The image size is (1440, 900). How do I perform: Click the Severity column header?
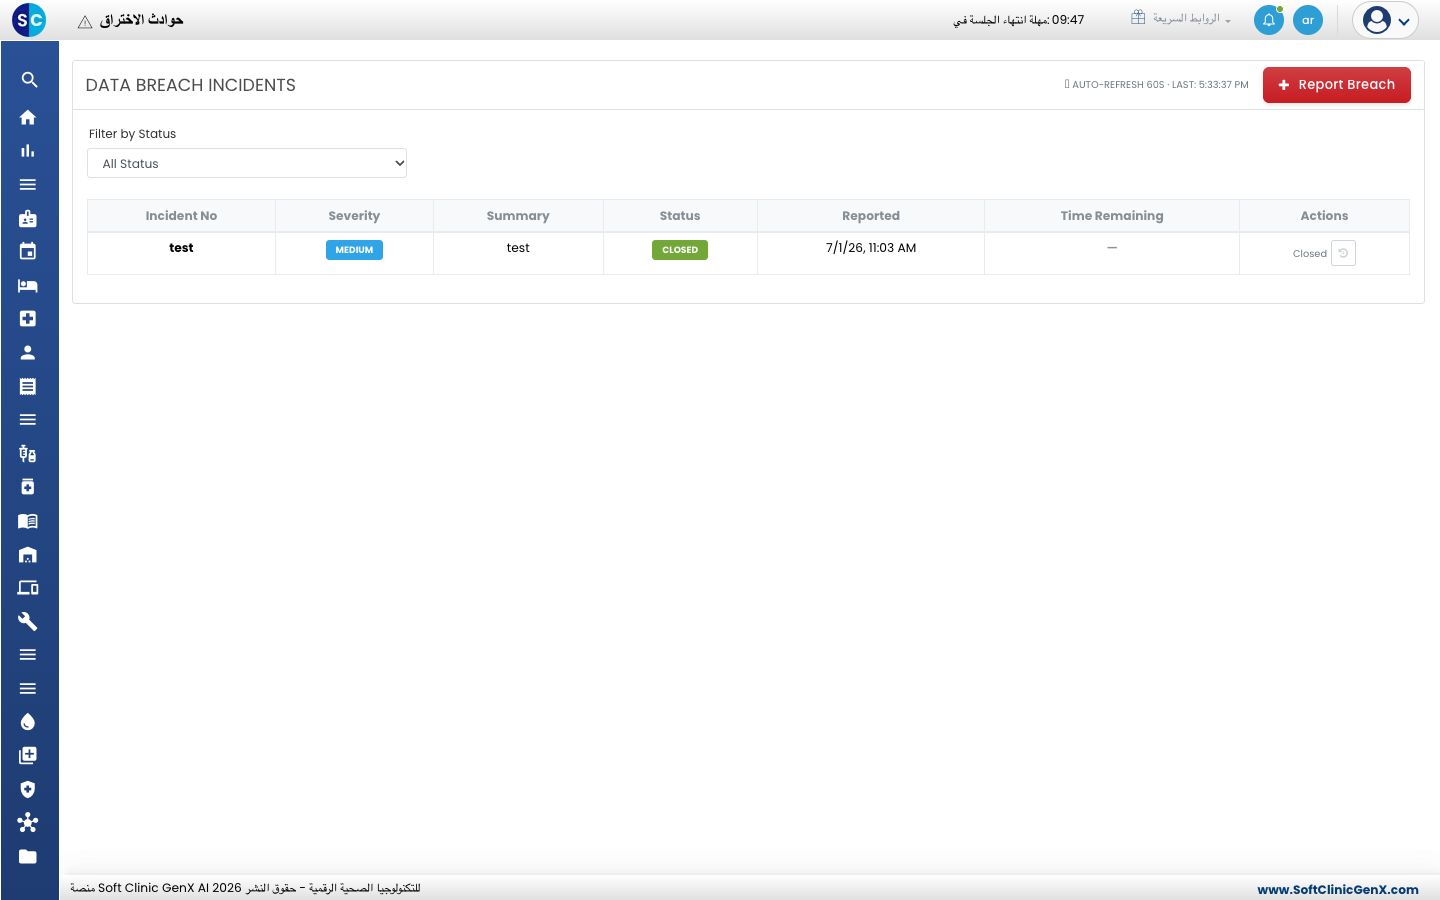tap(354, 216)
